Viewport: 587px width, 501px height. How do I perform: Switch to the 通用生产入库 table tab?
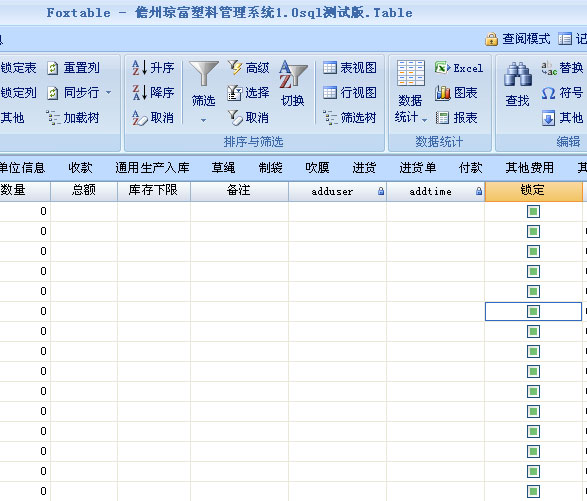[152, 167]
